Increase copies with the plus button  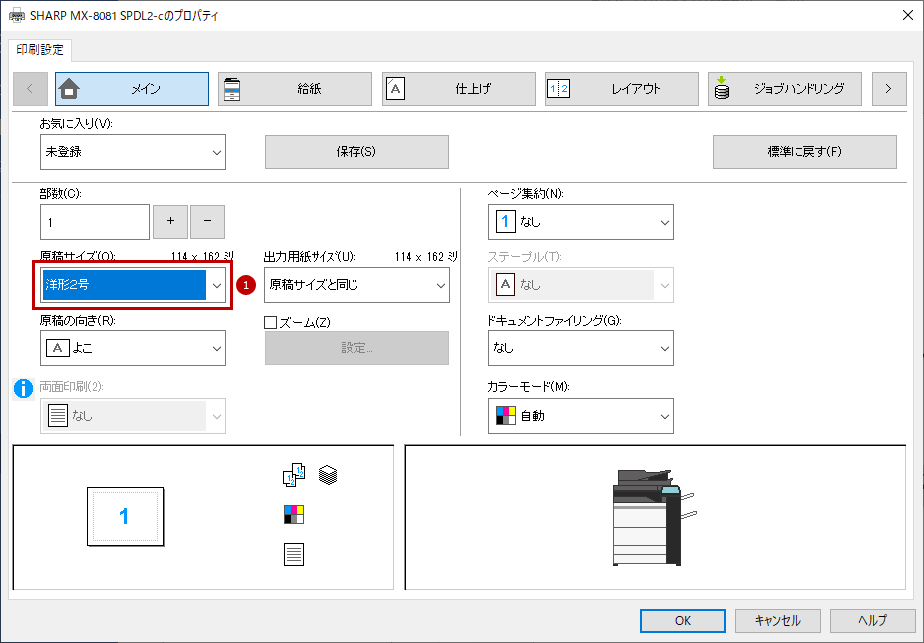click(170, 222)
